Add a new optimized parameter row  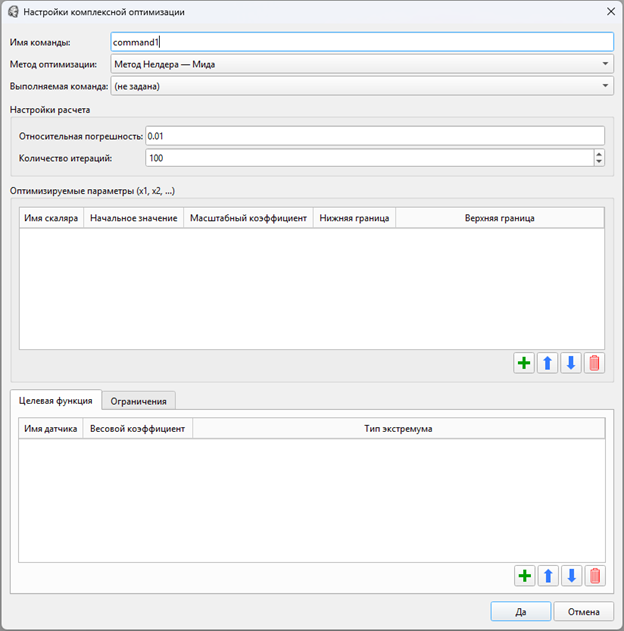524,363
